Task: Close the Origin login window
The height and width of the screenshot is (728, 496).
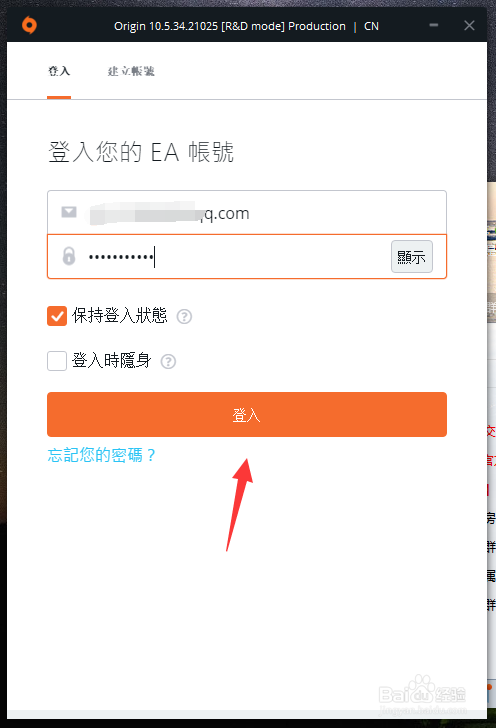Action: (469, 26)
